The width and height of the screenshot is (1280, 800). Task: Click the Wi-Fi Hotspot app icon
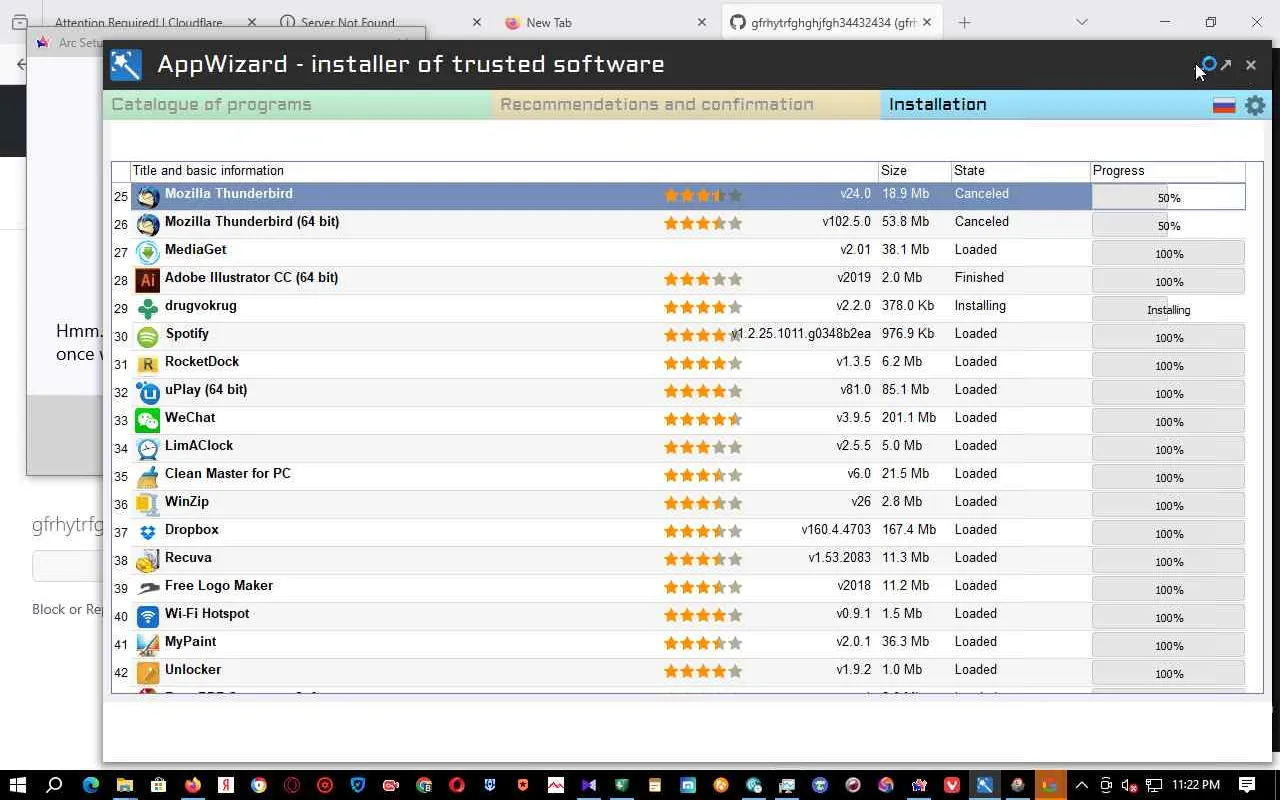(x=148, y=616)
